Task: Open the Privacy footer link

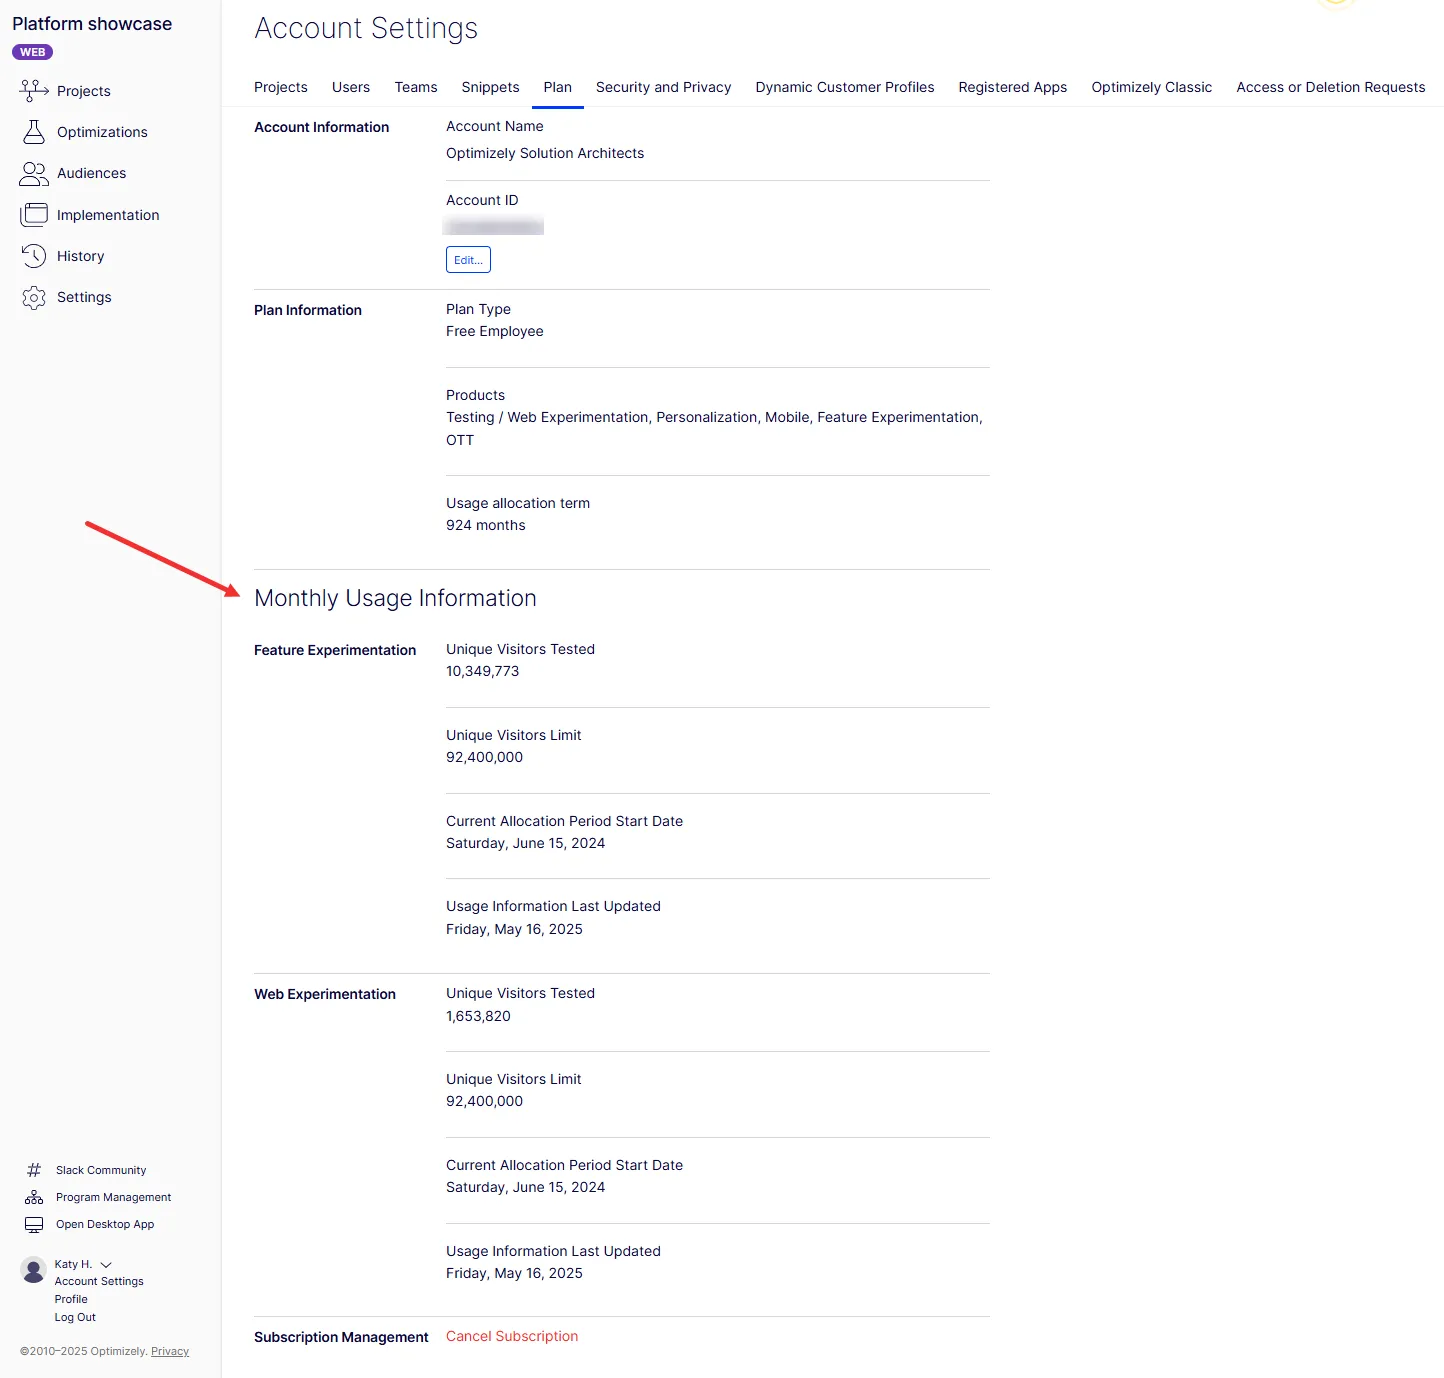Action: tap(170, 1351)
